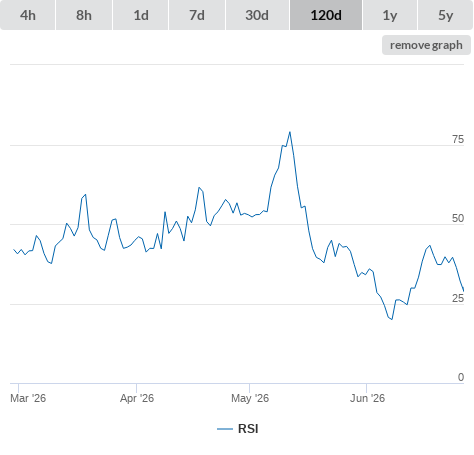Choose the 1d range tab
This screenshot has height=455, width=474.
point(141,15)
